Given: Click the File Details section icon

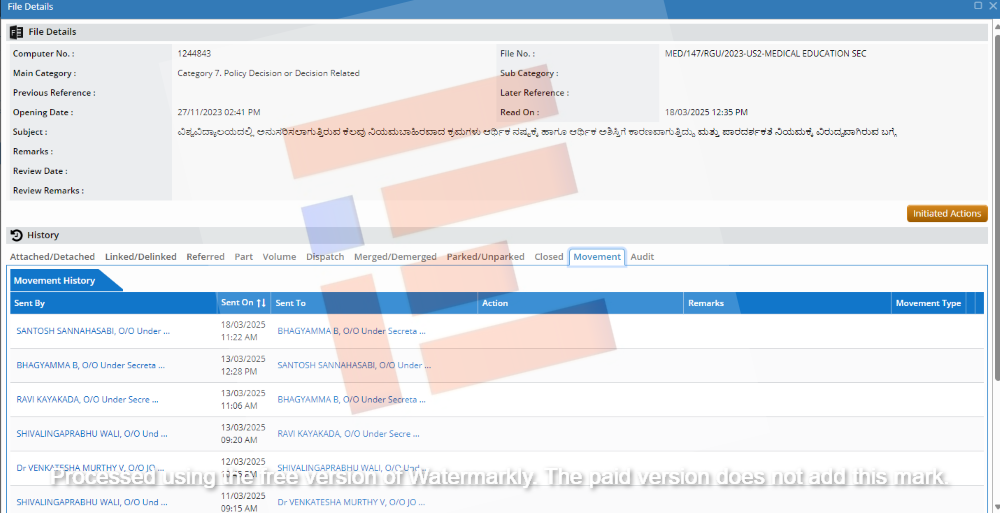Looking at the screenshot, I should 16,32.
